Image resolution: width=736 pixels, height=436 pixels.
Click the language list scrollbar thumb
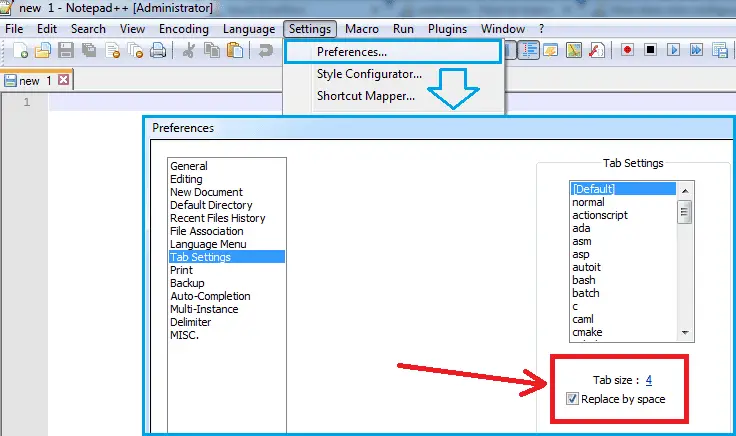(x=685, y=212)
